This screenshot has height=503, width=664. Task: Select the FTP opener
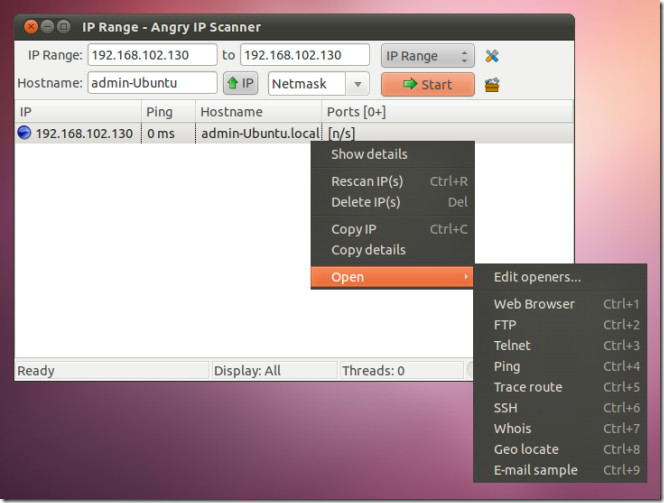pyautogui.click(x=560, y=325)
